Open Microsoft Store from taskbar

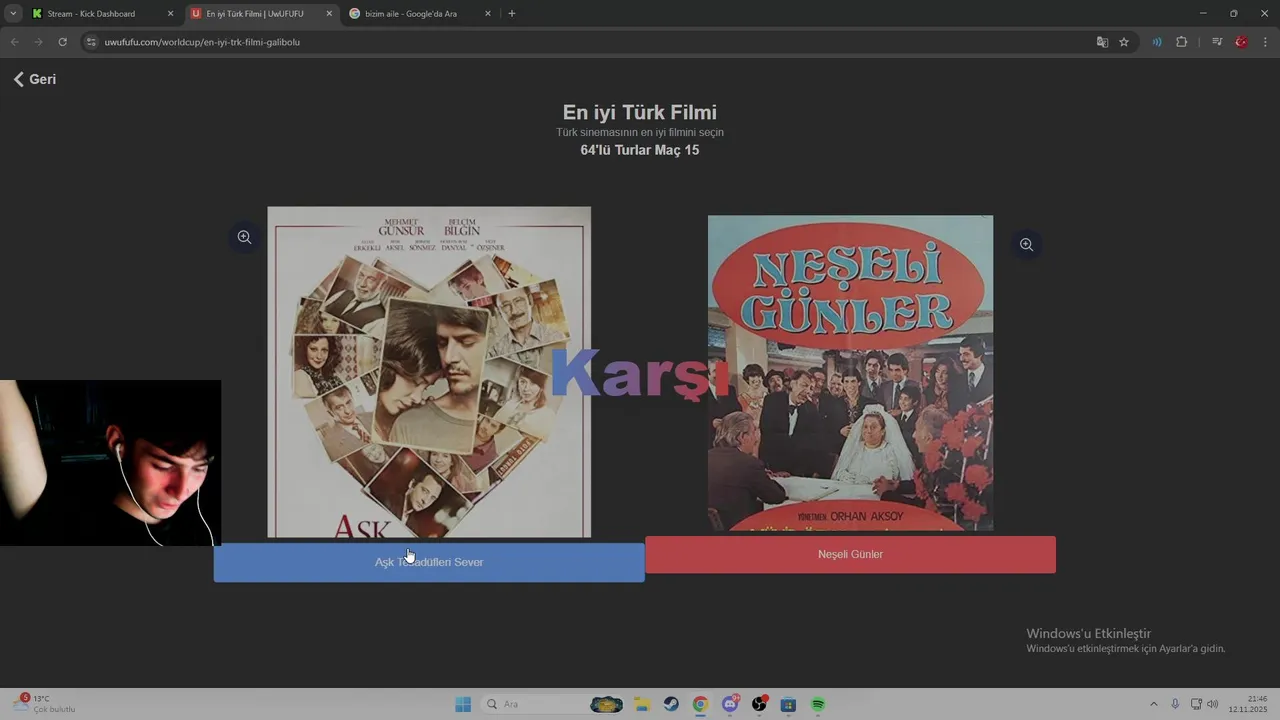(788, 704)
